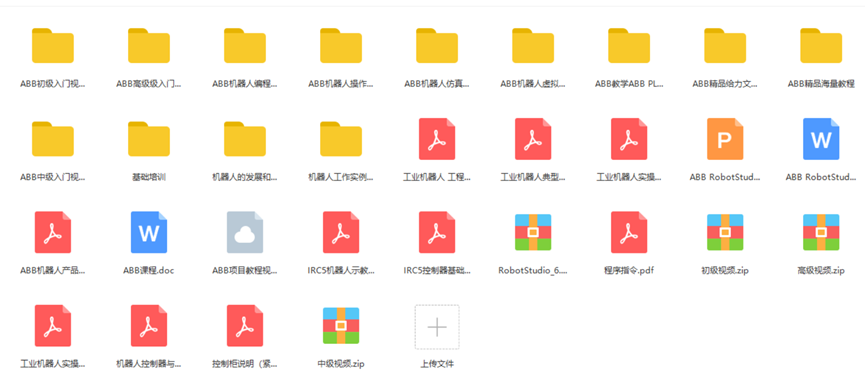The width and height of the screenshot is (865, 381).
Task: Open the ABB RobotStudio Word document
Action: coord(821,139)
